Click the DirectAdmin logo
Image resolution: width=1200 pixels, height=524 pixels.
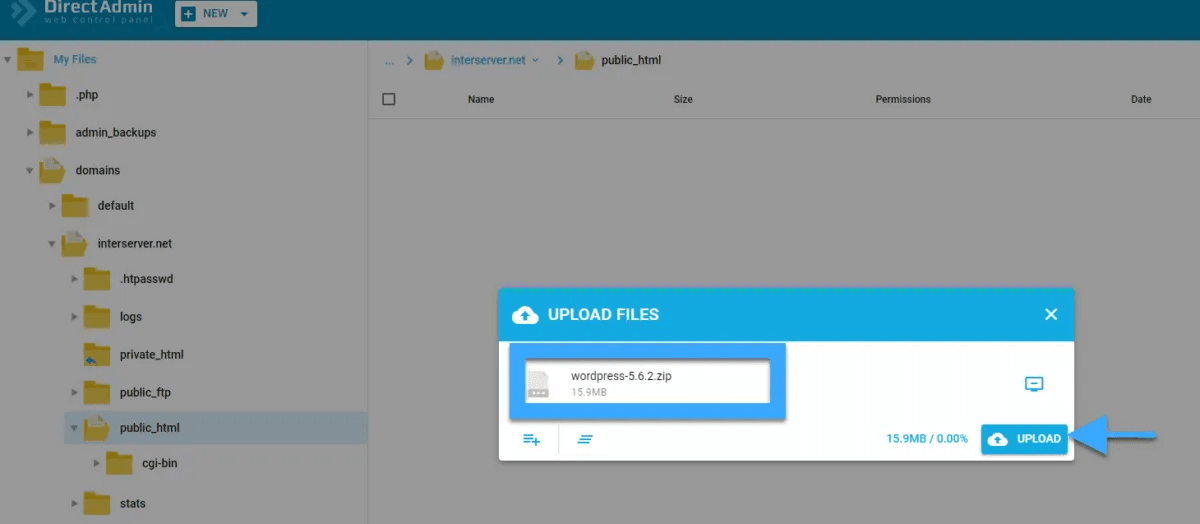[x=80, y=13]
